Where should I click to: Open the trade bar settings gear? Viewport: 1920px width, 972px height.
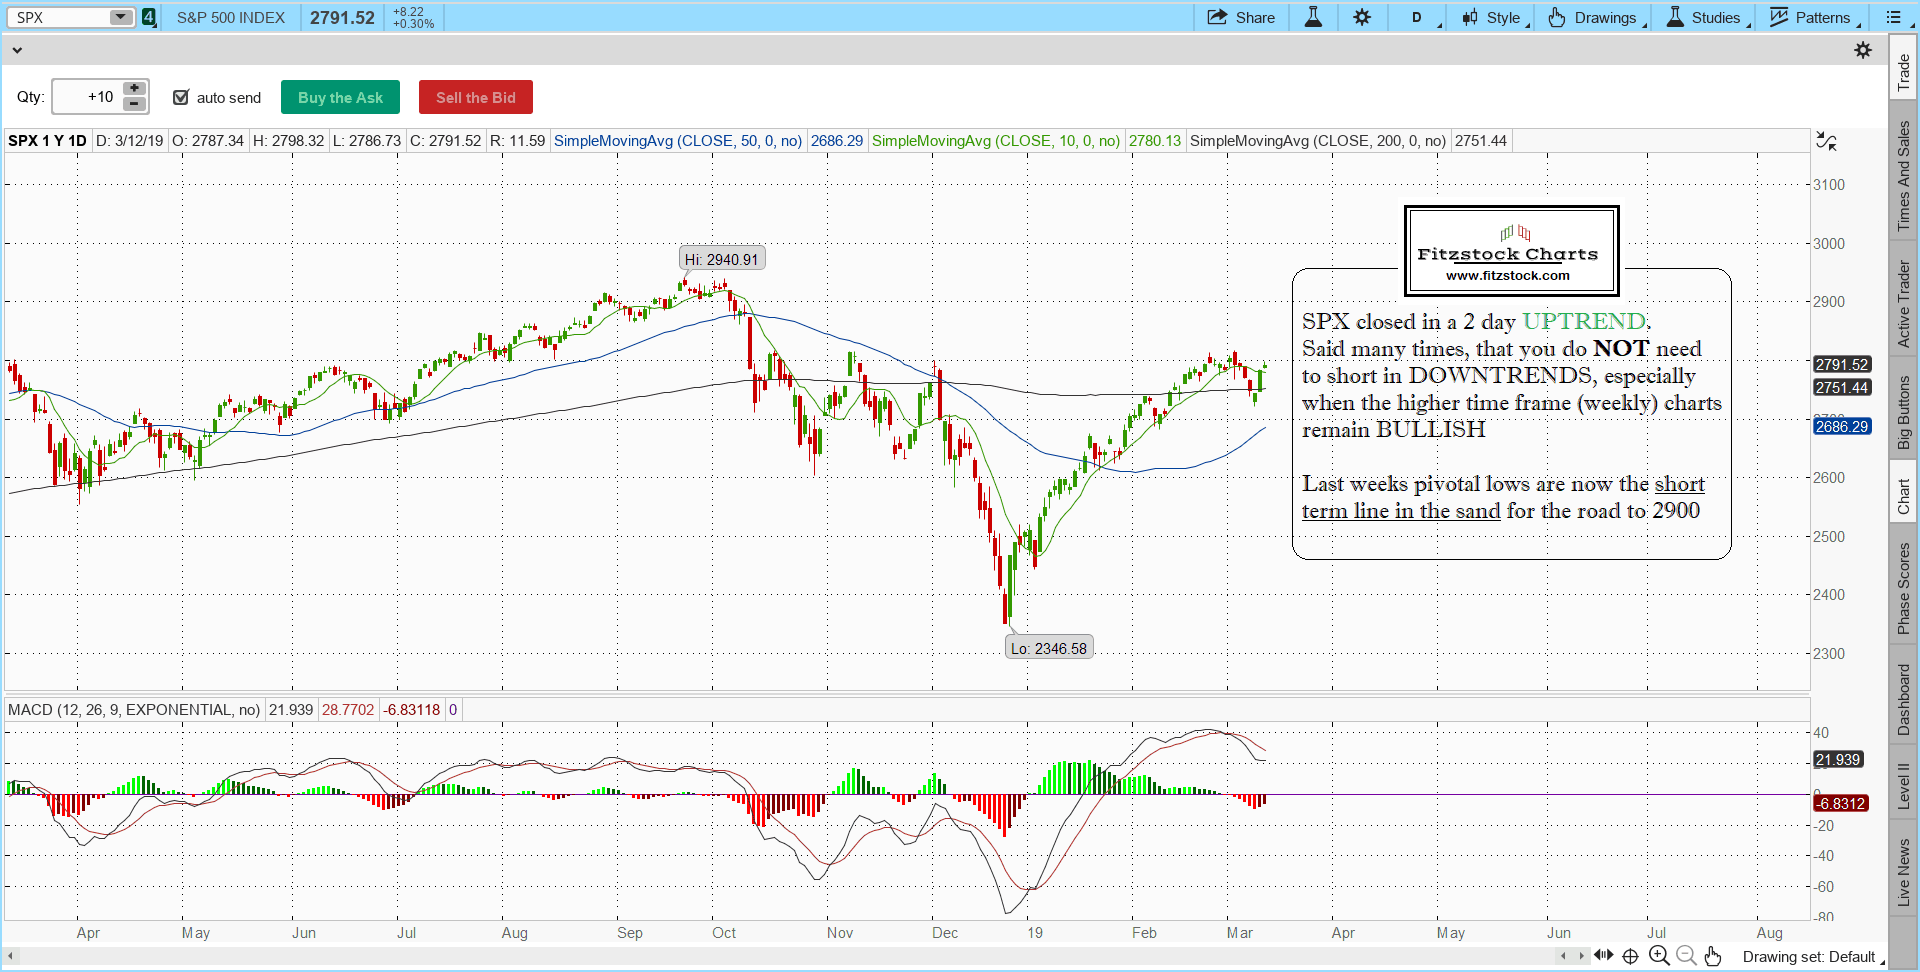[1863, 50]
